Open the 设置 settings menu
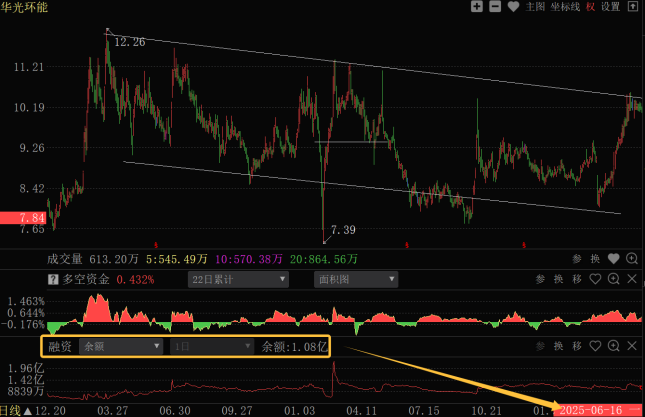This screenshot has height=417, width=645. [x=610, y=7]
